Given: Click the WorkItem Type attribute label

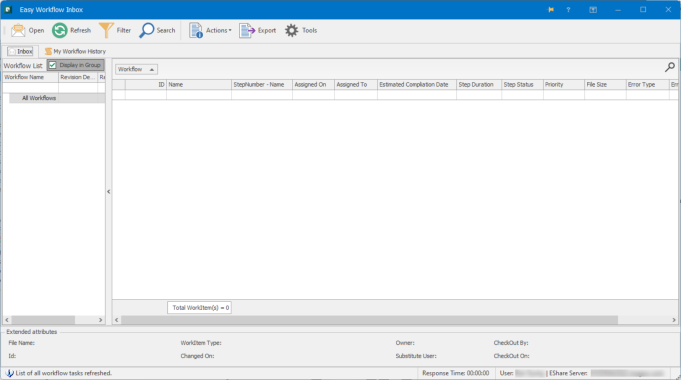Looking at the screenshot, I should [x=201, y=343].
